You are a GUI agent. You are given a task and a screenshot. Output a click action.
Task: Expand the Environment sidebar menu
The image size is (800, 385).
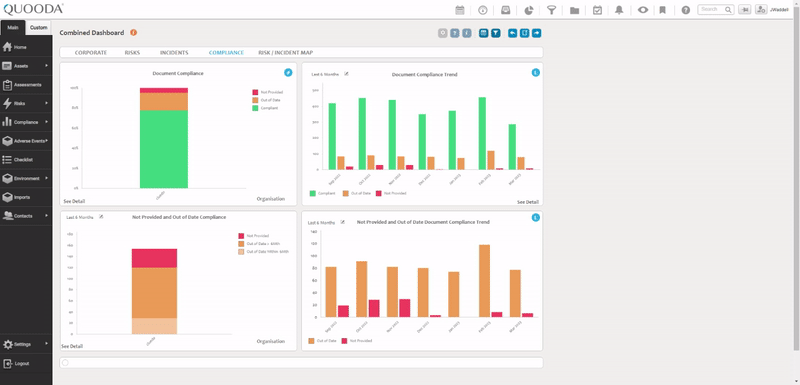point(26,178)
